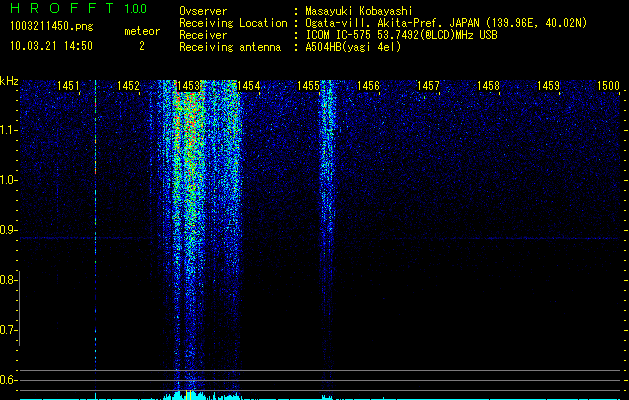Click the 1457 time marker
629x400 pixels.
(x=428, y=85)
